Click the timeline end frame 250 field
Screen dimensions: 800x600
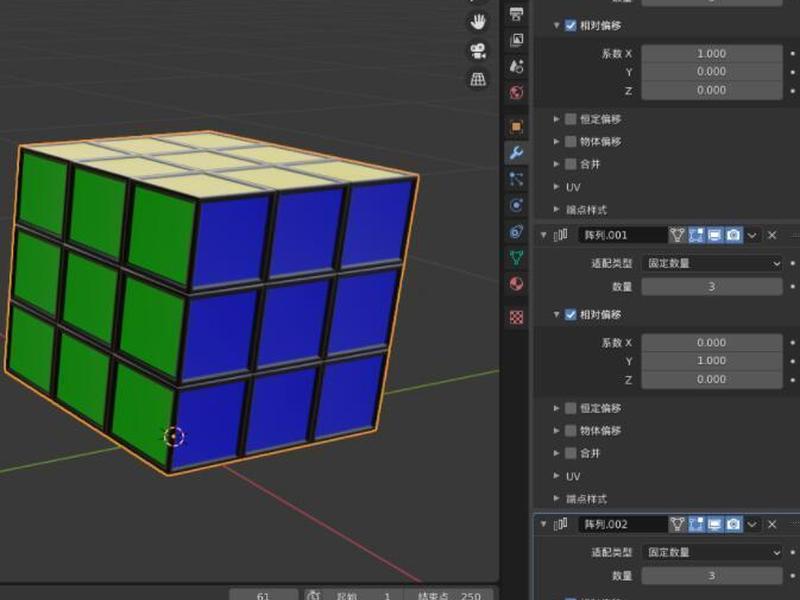(x=449, y=595)
